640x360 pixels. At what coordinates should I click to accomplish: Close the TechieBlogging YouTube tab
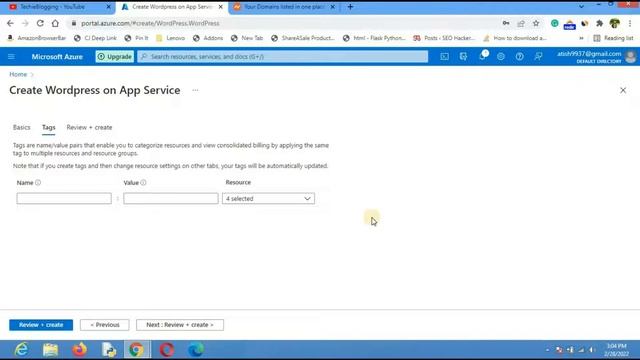(x=109, y=7)
